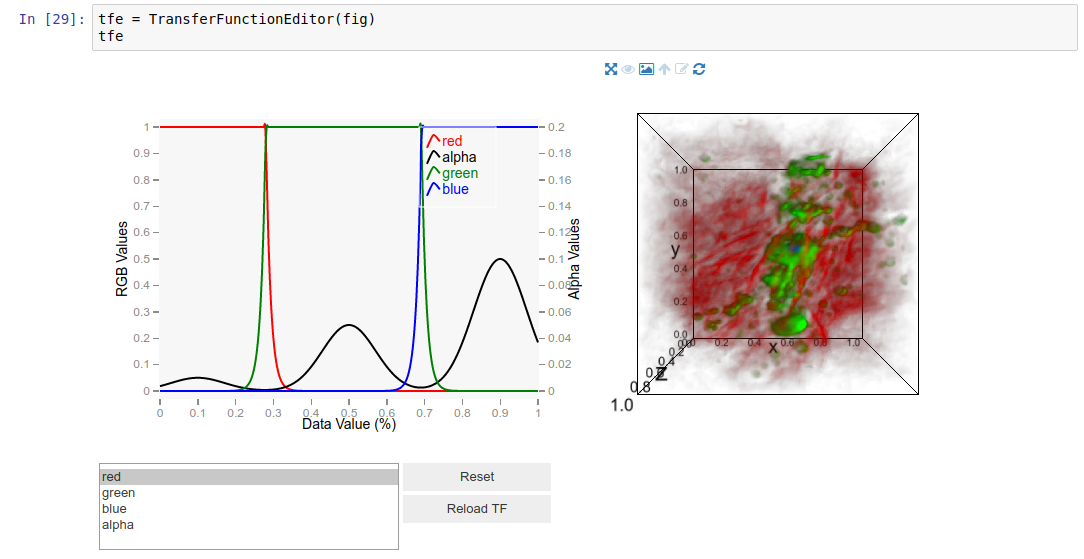Toggle the alpha curve legend entry

[x=451, y=157]
